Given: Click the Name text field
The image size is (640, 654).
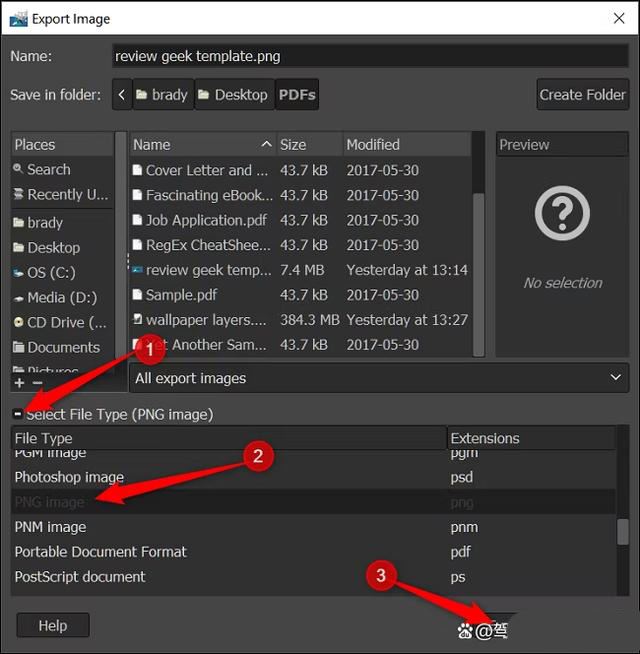Looking at the screenshot, I should 369,56.
